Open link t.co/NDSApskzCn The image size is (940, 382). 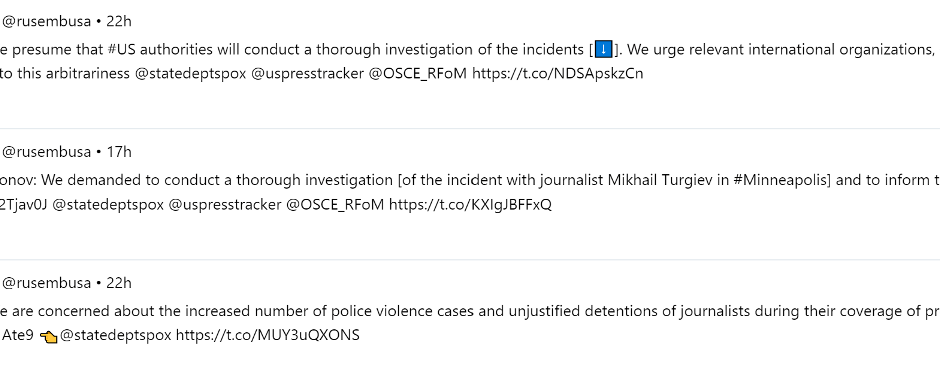point(558,74)
